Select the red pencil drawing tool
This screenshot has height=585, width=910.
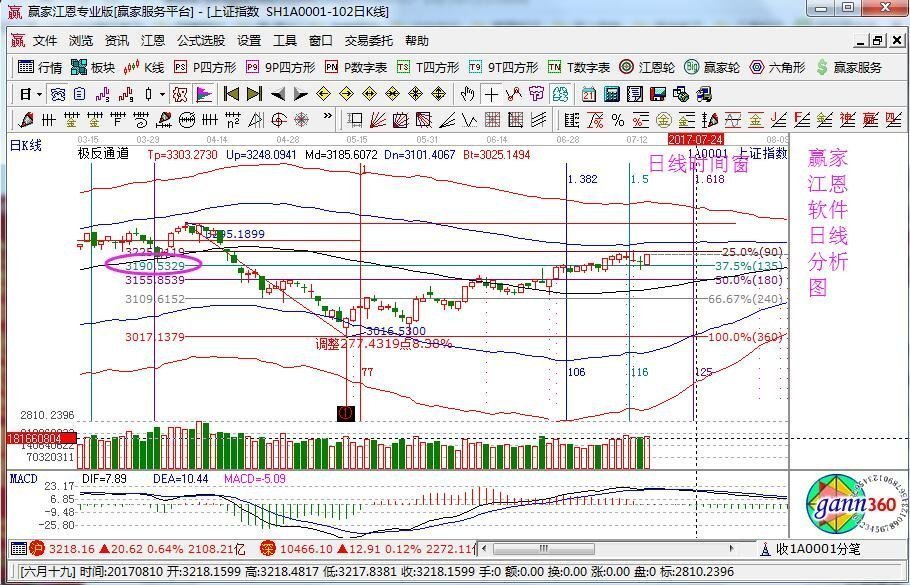pyautogui.click(x=26, y=120)
